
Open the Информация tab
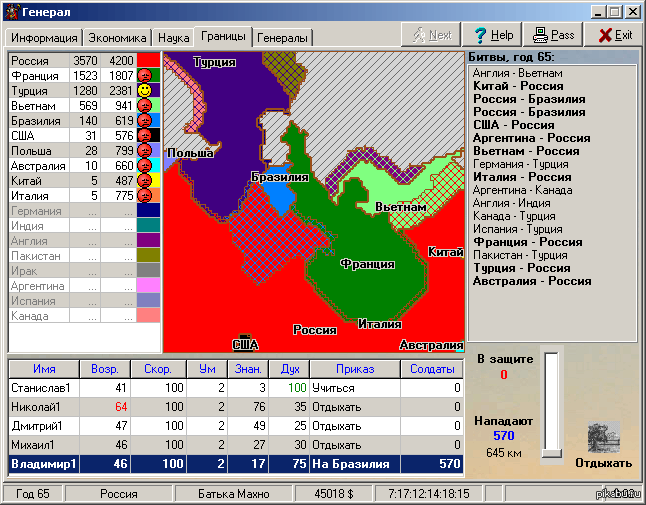[x=43, y=38]
